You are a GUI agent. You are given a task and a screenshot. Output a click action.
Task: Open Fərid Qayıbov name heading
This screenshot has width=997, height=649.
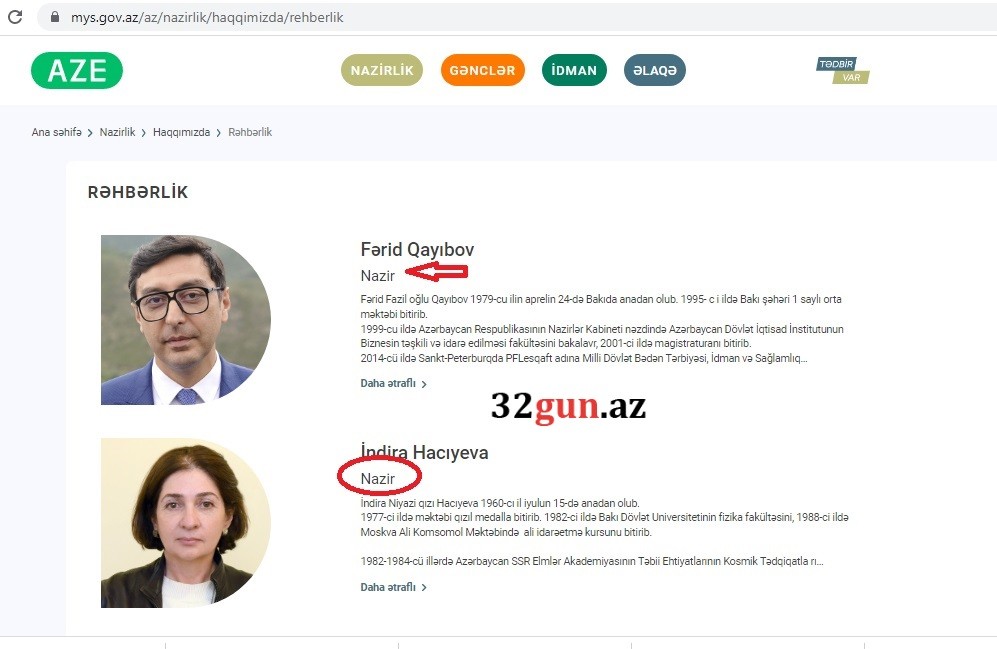click(417, 249)
